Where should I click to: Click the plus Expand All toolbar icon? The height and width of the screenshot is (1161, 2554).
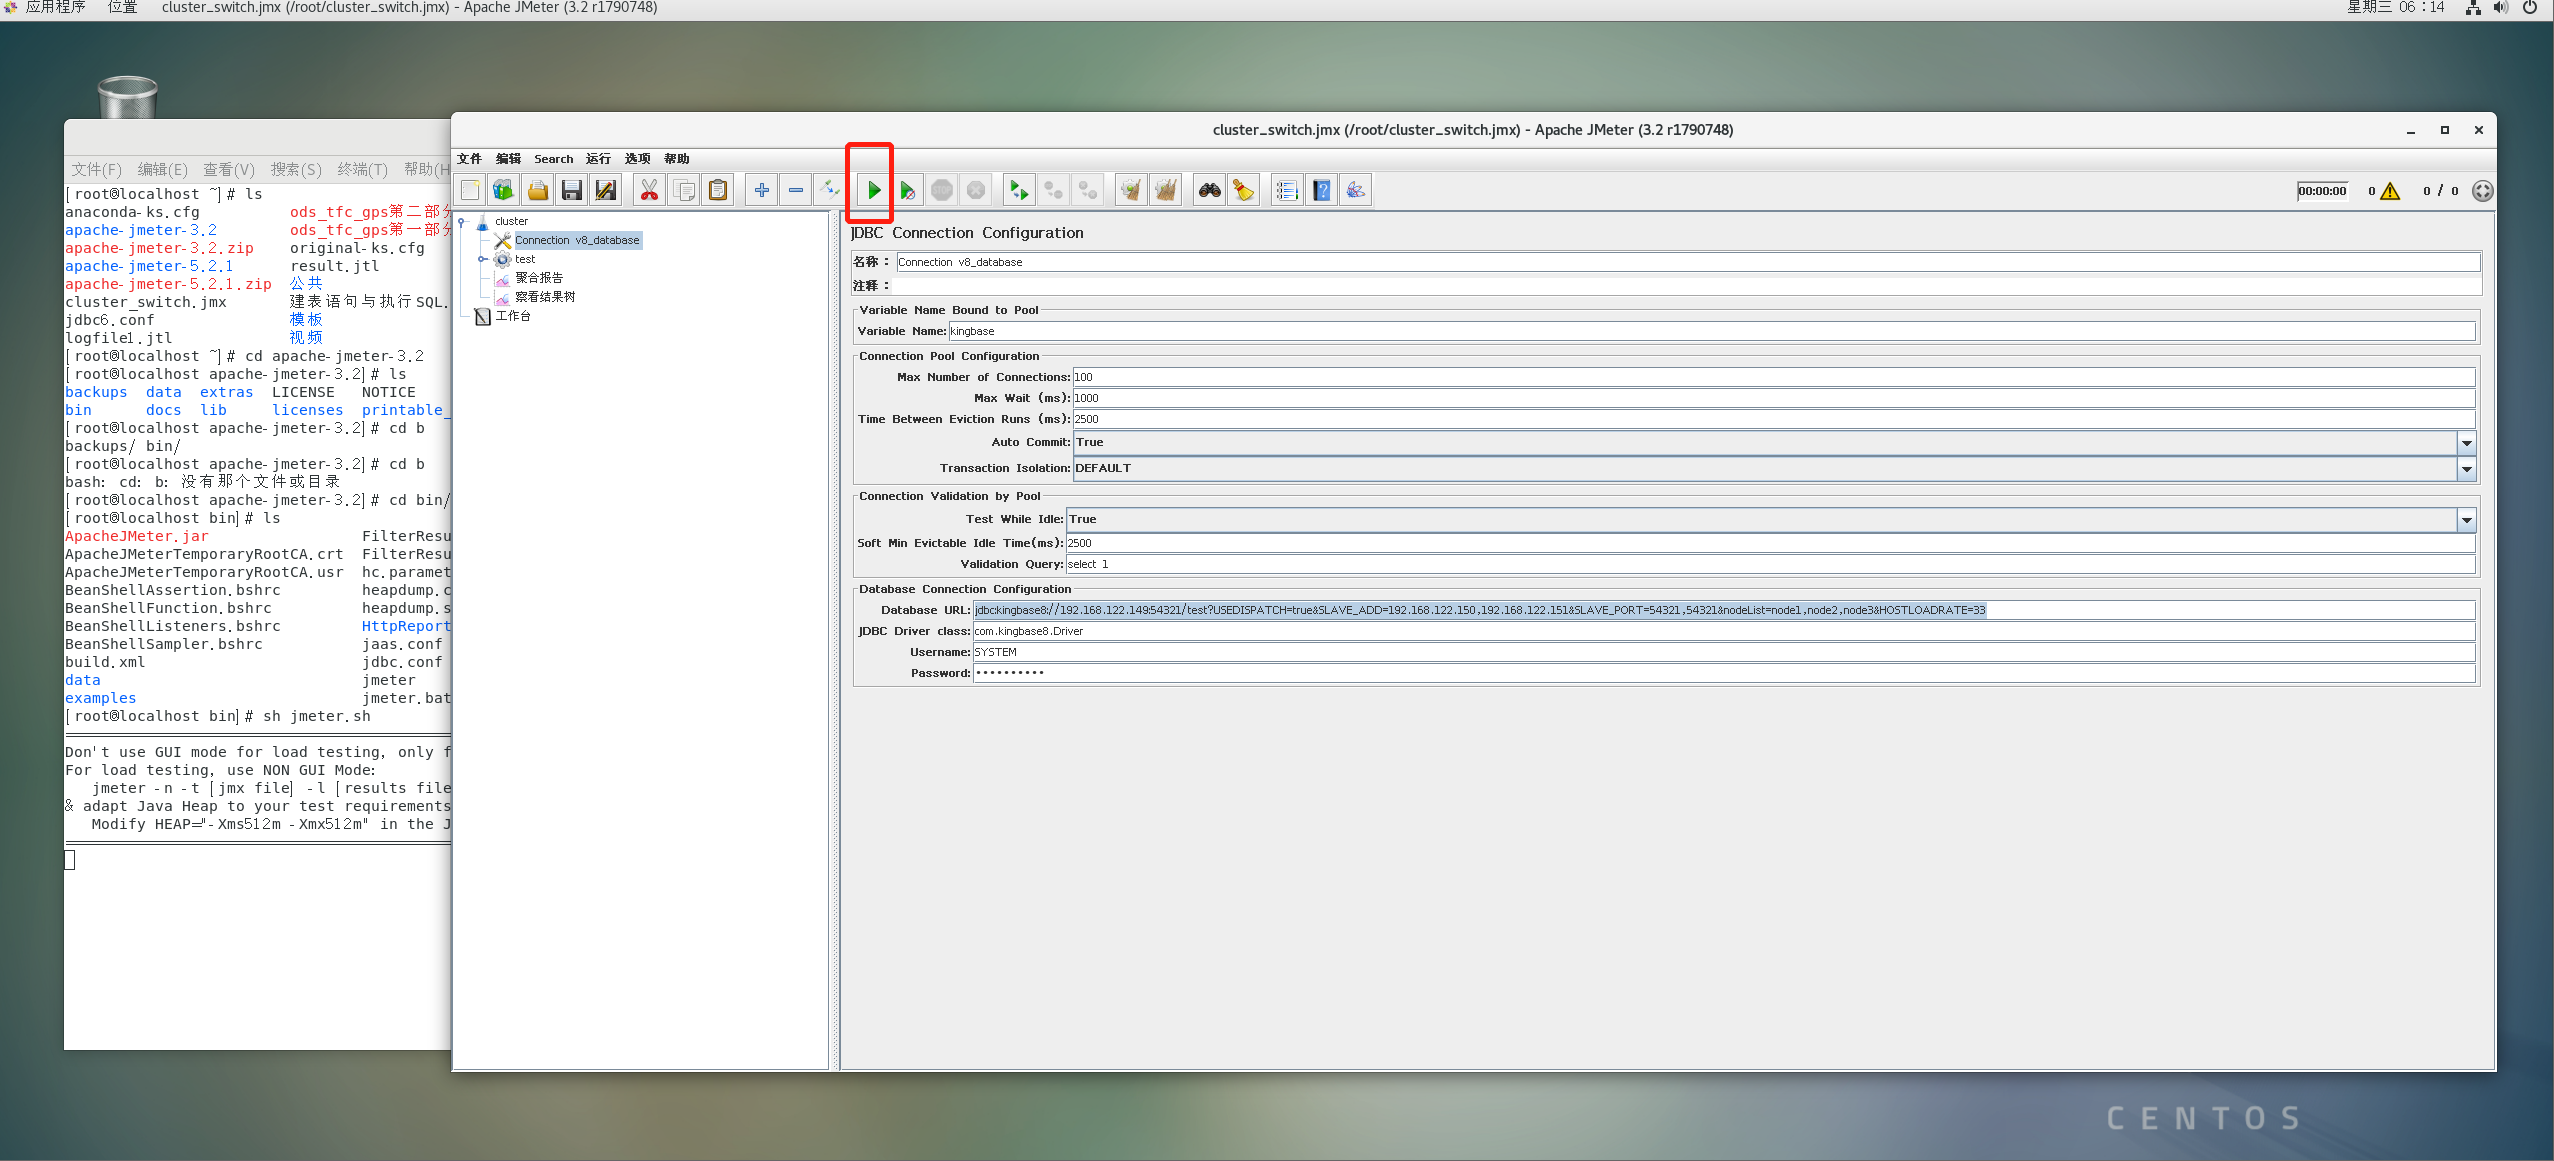pos(762,190)
